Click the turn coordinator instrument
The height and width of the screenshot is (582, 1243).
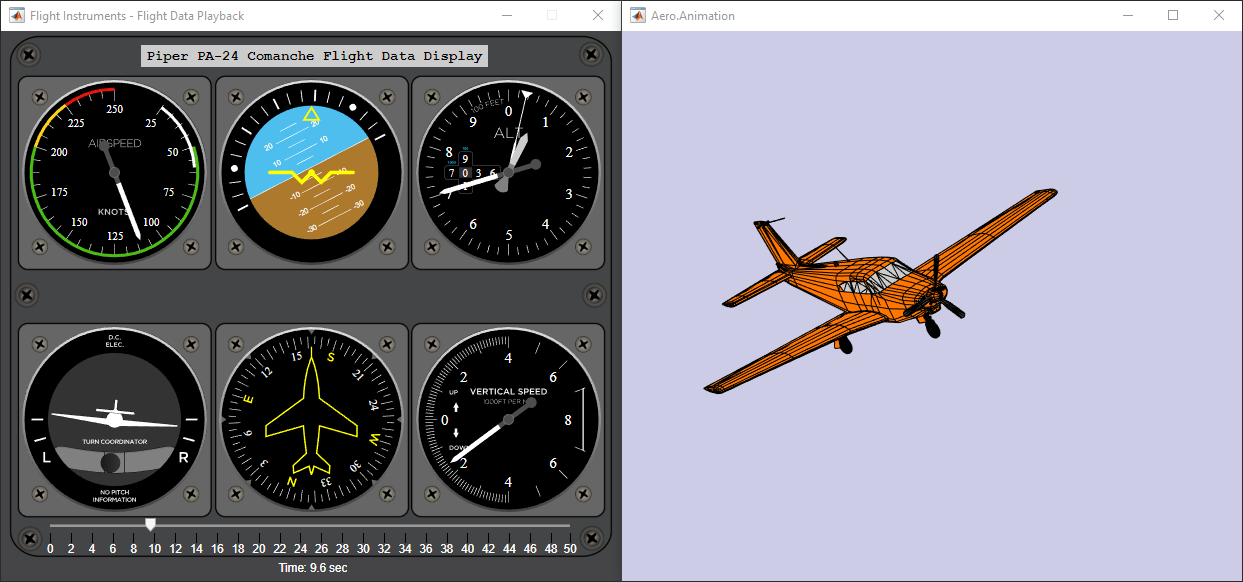(x=115, y=419)
